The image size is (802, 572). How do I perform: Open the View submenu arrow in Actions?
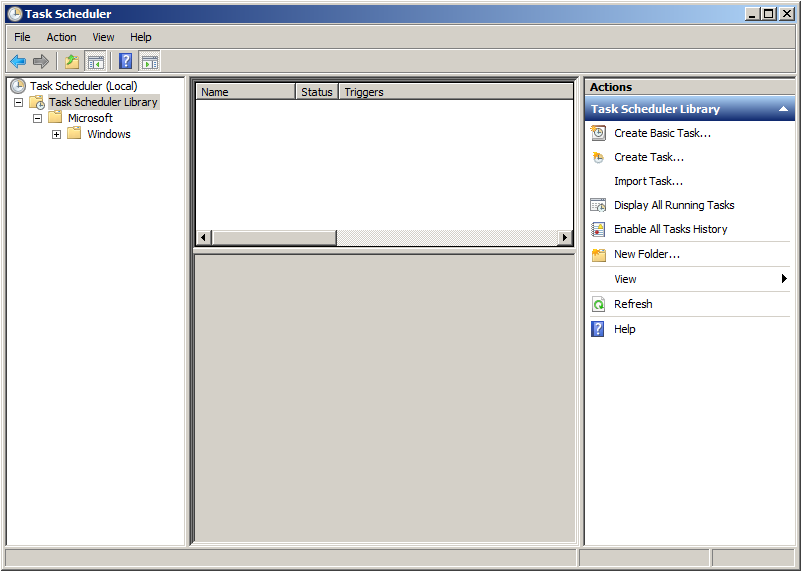(784, 279)
